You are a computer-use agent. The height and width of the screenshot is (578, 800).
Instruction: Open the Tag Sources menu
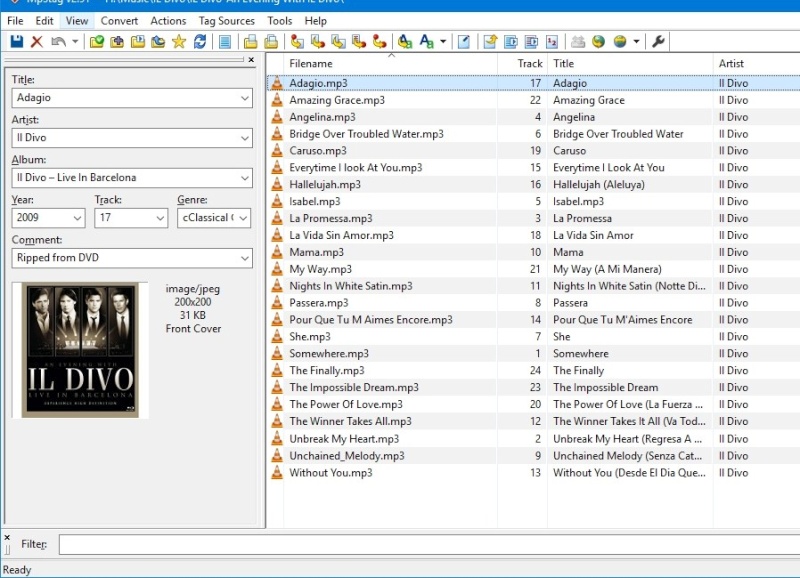227,21
